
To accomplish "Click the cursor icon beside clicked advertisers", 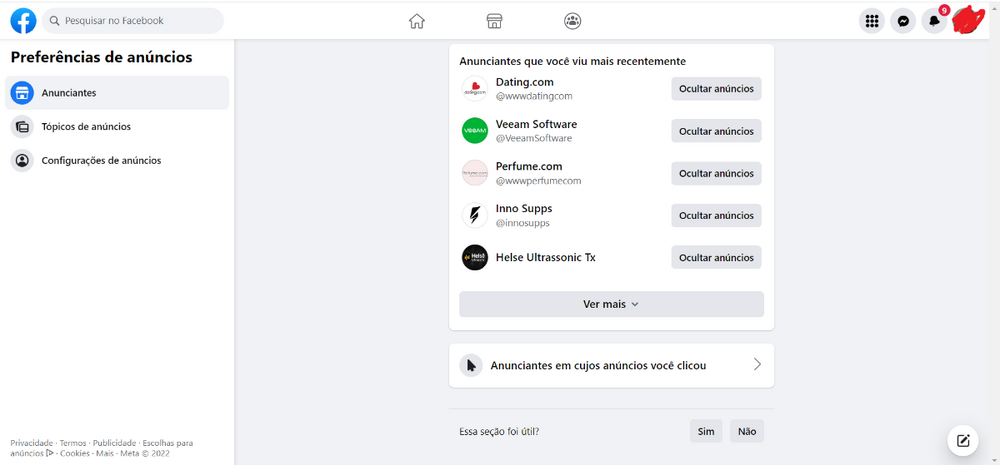I will click(471, 365).
